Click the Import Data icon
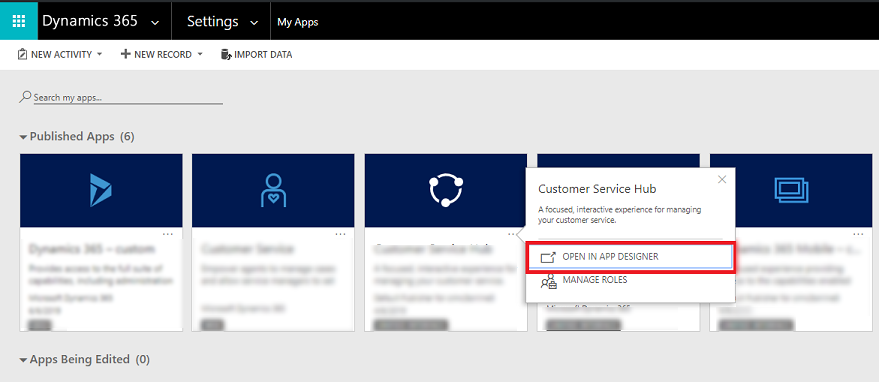The height and width of the screenshot is (382, 879). (226, 54)
